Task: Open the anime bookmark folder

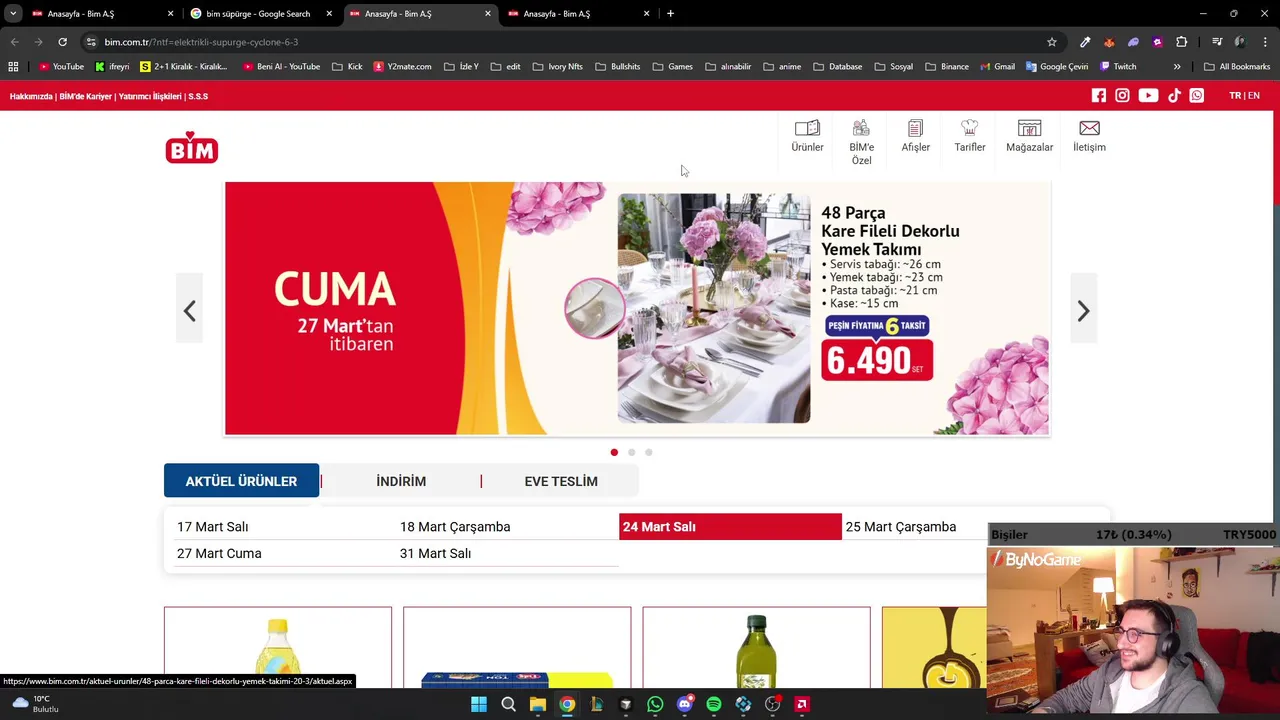Action: [x=782, y=66]
